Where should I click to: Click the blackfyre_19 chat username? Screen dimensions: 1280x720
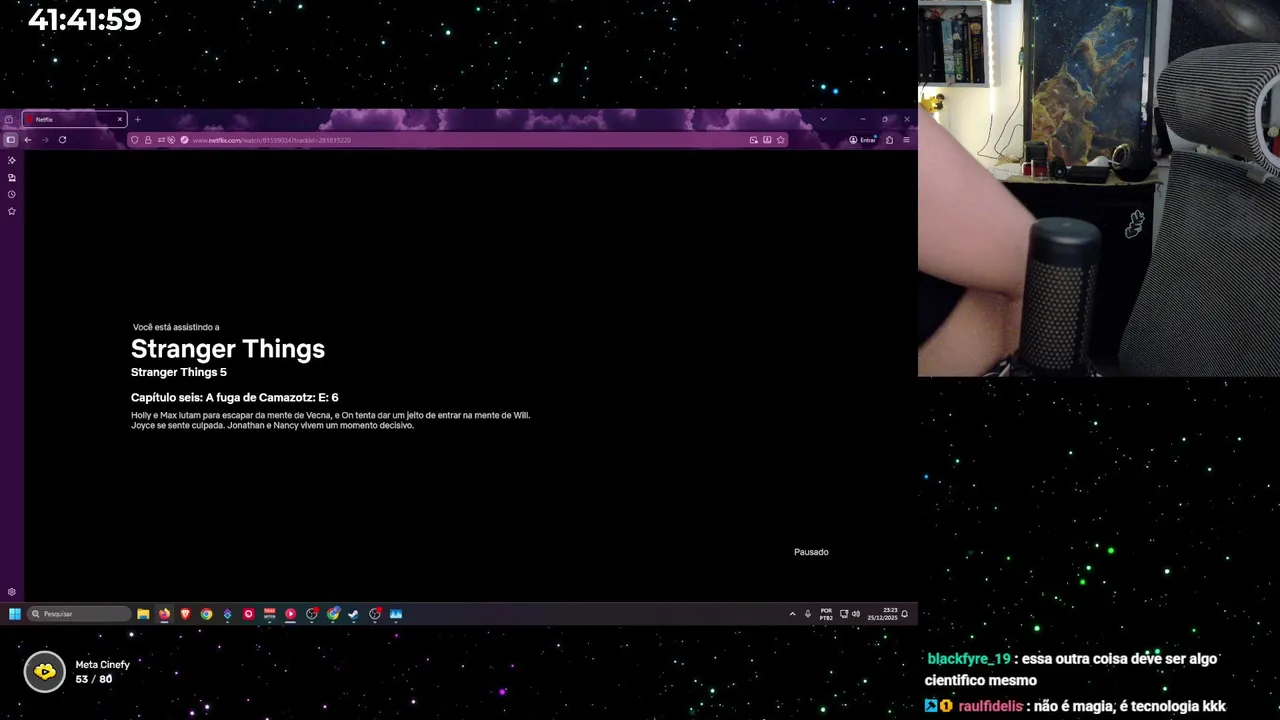coord(969,659)
